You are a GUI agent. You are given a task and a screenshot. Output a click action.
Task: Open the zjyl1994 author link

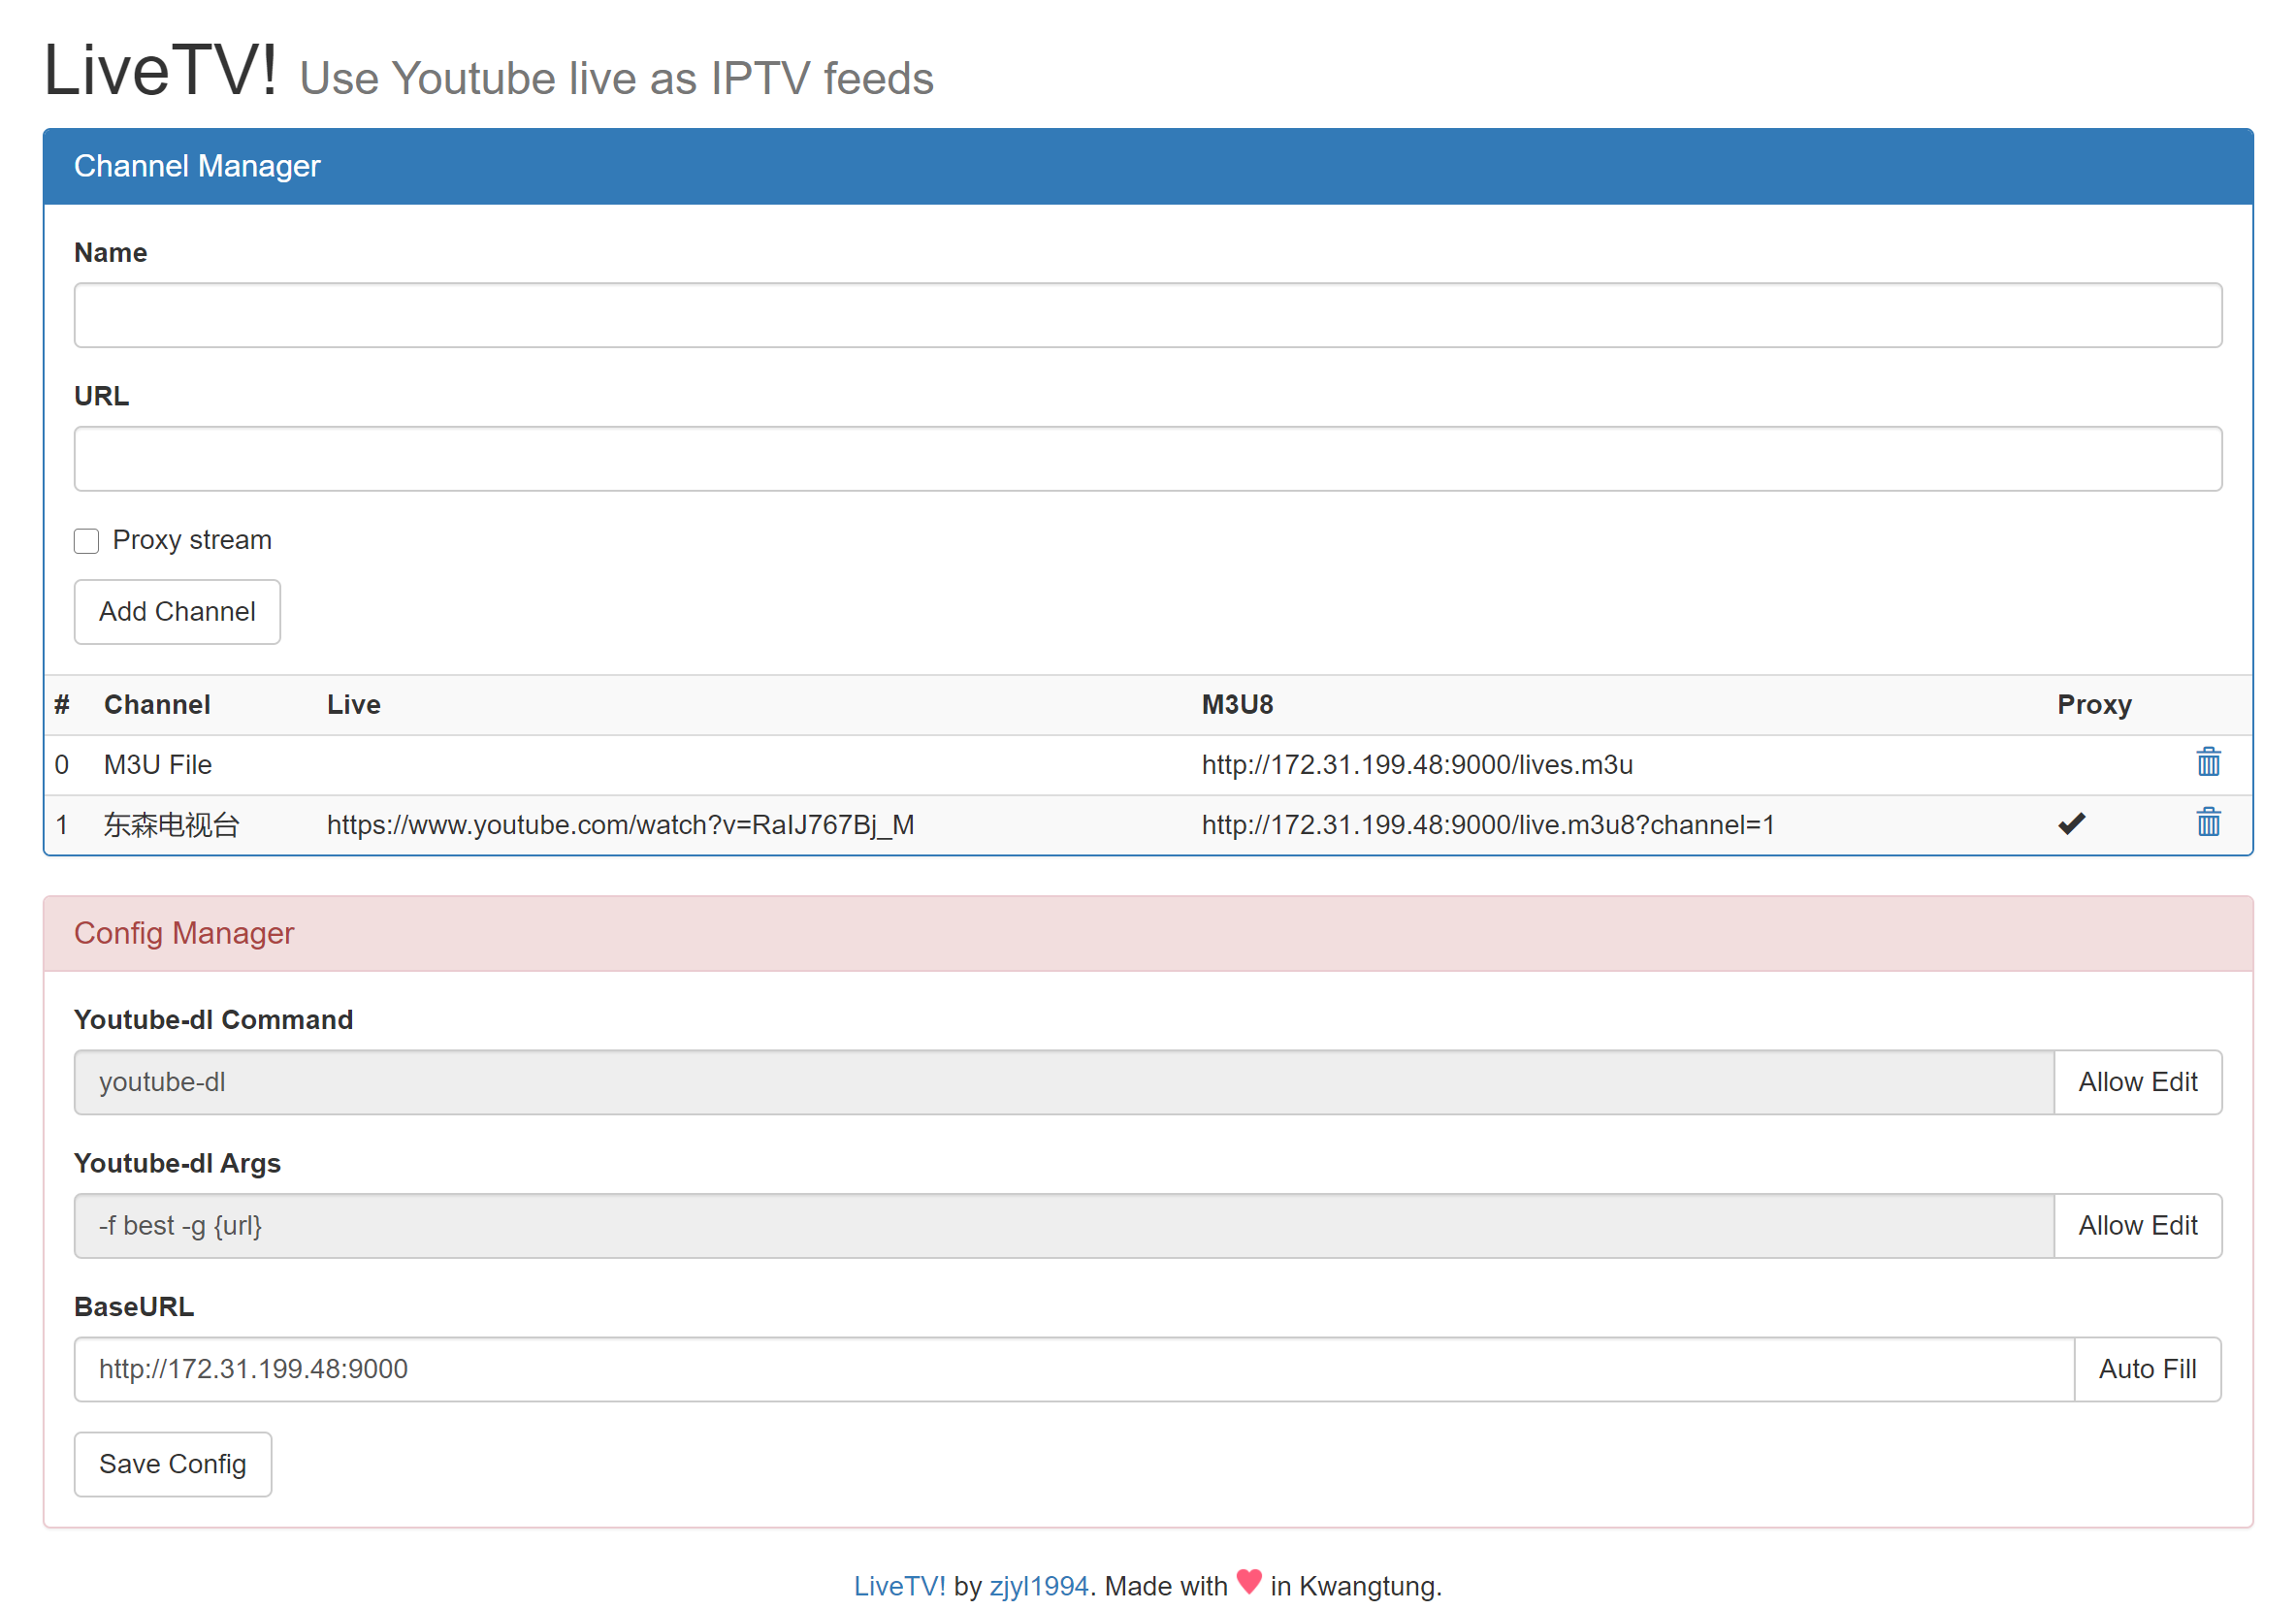pyautogui.click(x=1038, y=1586)
